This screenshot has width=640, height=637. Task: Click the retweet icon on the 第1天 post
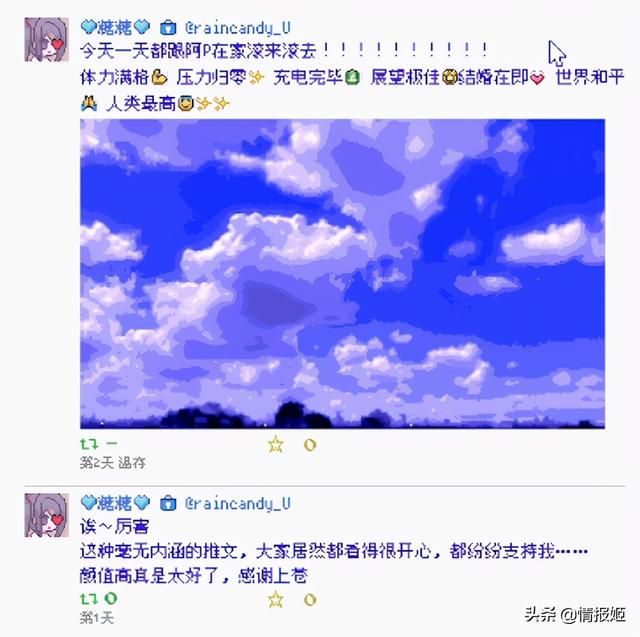(89, 599)
